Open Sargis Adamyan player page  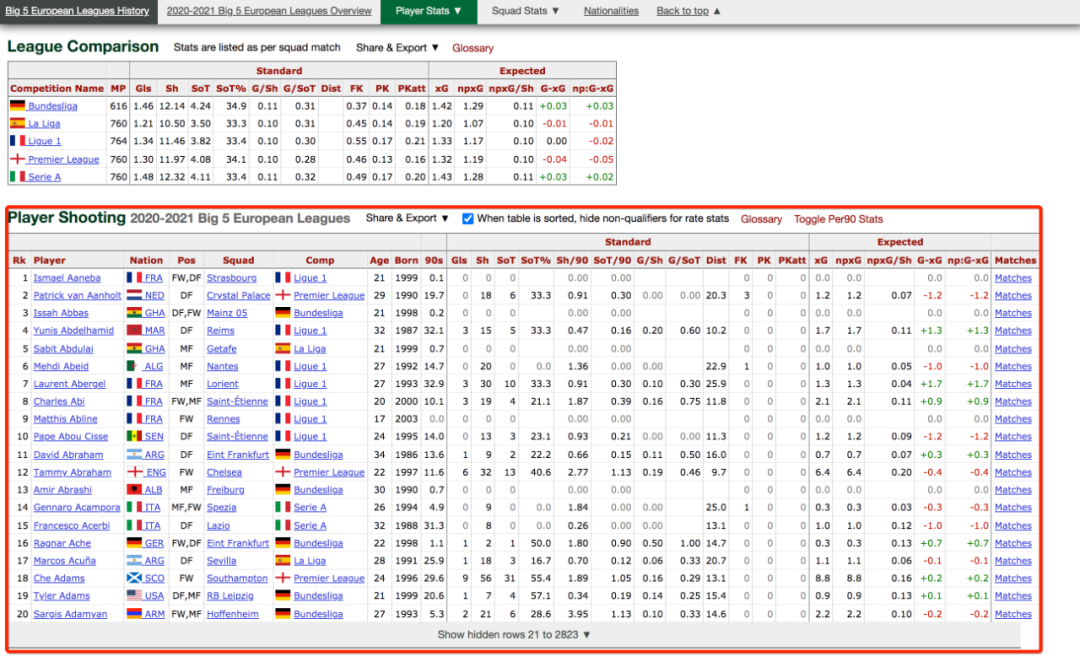(x=70, y=614)
